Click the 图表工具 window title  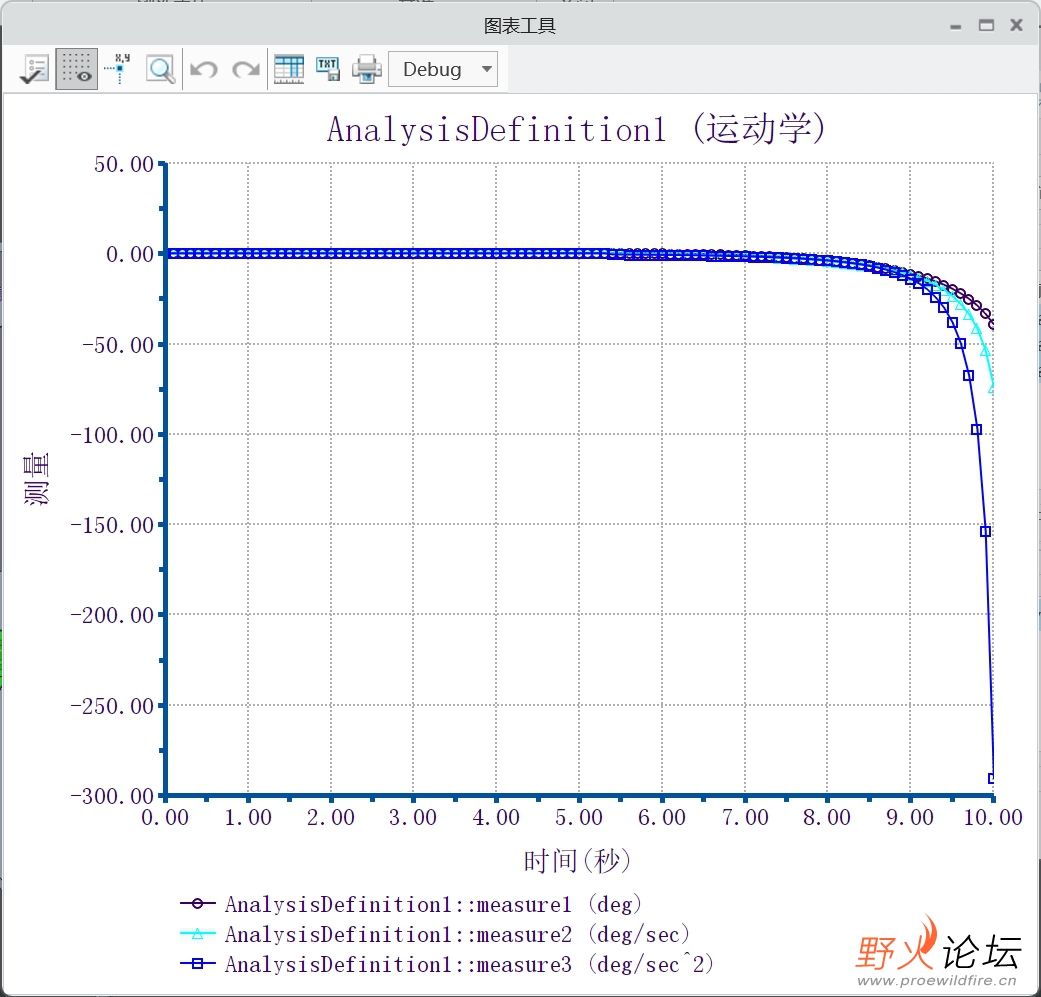point(519,26)
